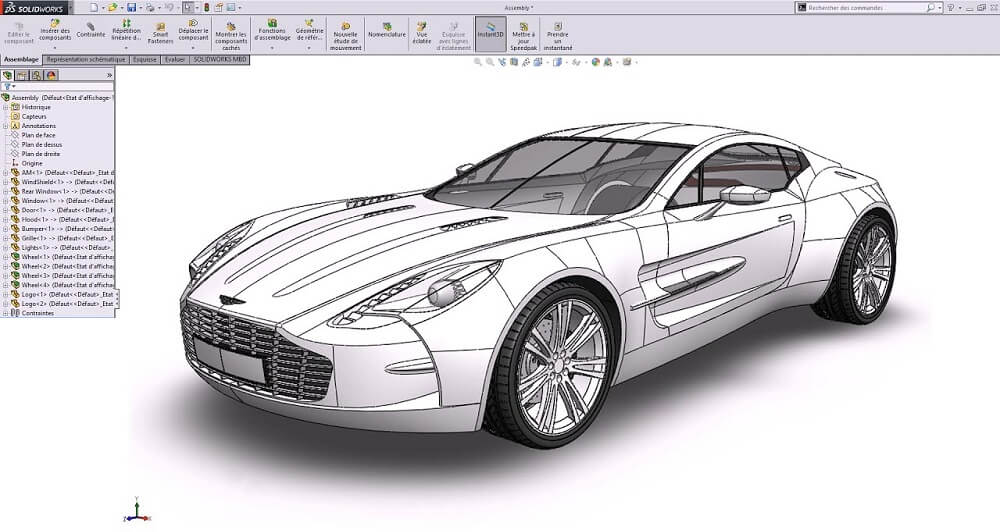
Task: Select the Contrainte mate tool
Action: (x=91, y=31)
